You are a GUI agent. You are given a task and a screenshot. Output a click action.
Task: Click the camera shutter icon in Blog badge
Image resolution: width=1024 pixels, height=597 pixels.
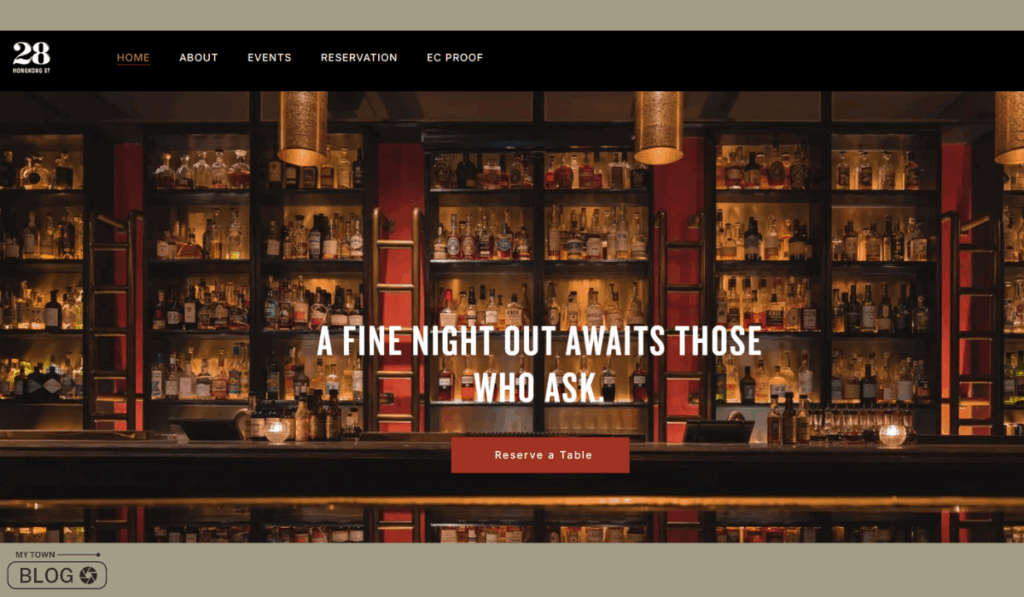88,575
